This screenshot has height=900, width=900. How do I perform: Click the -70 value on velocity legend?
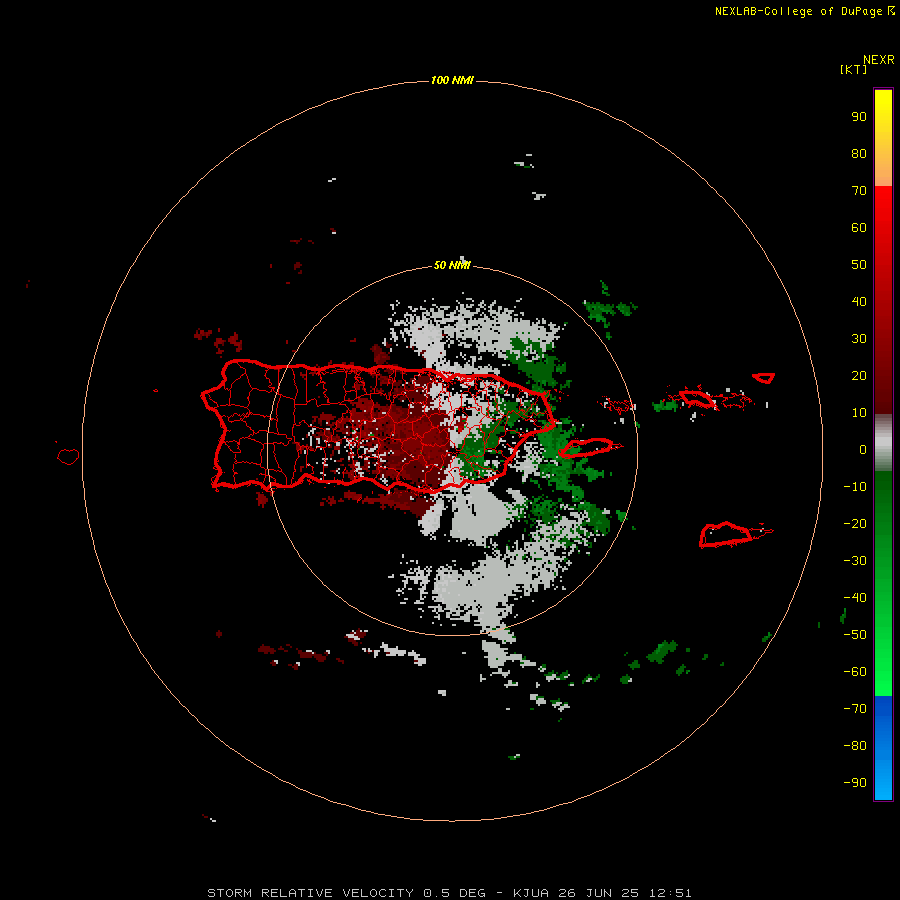point(855,709)
